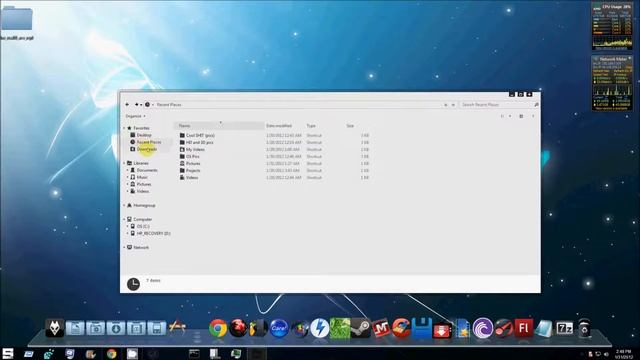Collapse the Libraries group
Viewport: 640px width, 360px height.
coord(124,163)
